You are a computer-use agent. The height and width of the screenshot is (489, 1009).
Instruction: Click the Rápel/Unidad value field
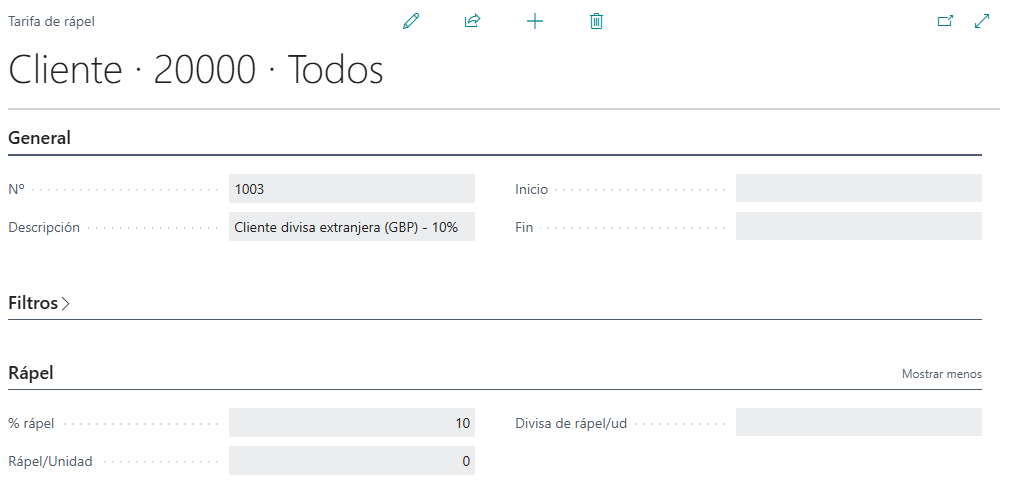(351, 461)
